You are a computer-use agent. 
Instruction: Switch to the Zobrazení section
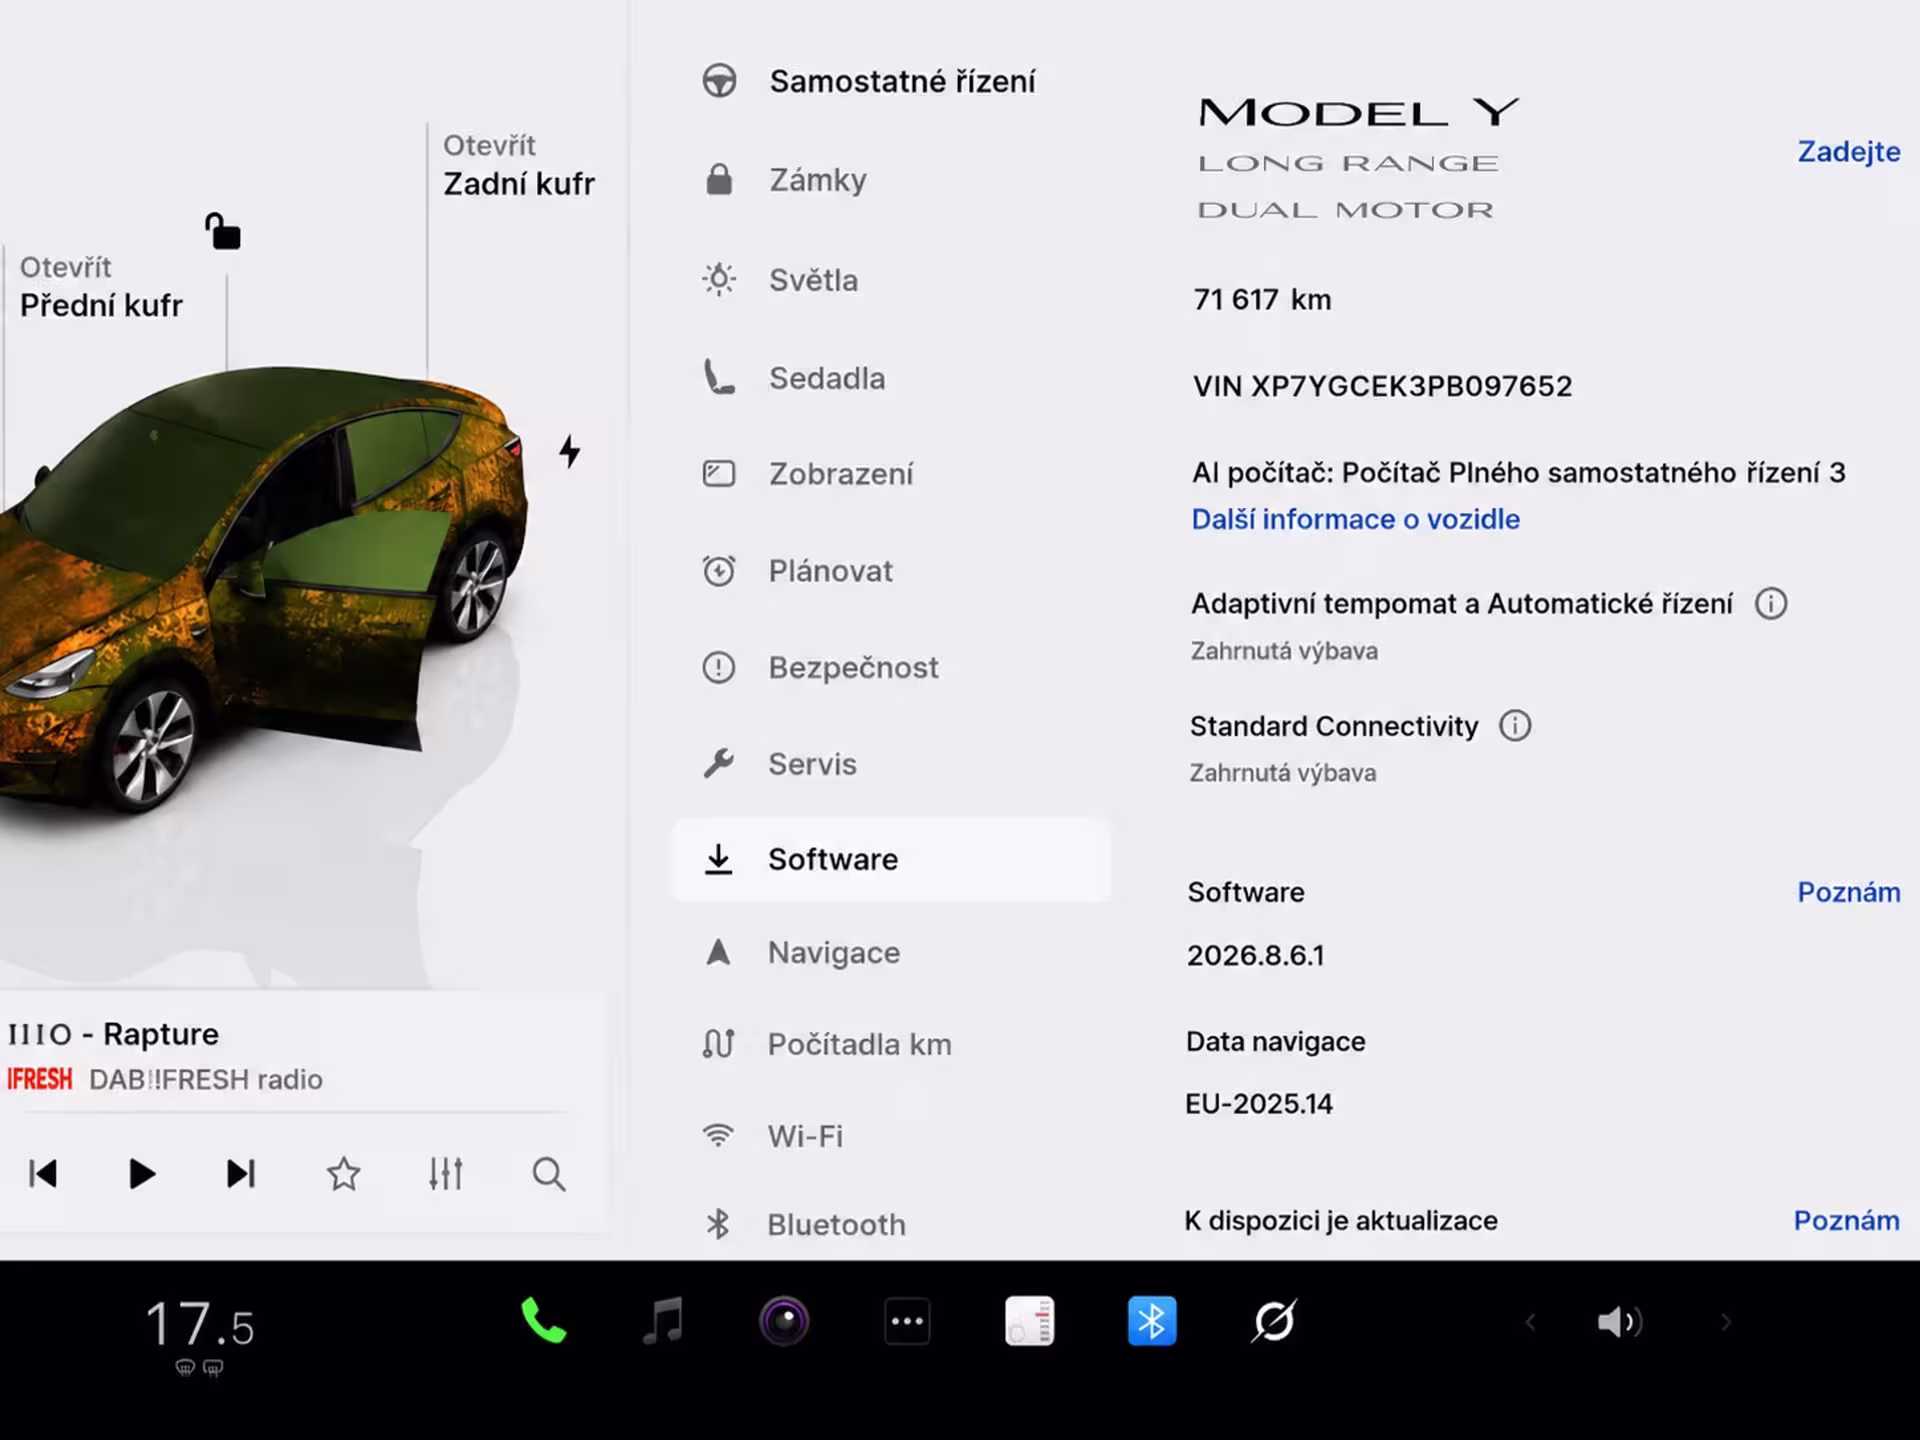[x=890, y=474]
